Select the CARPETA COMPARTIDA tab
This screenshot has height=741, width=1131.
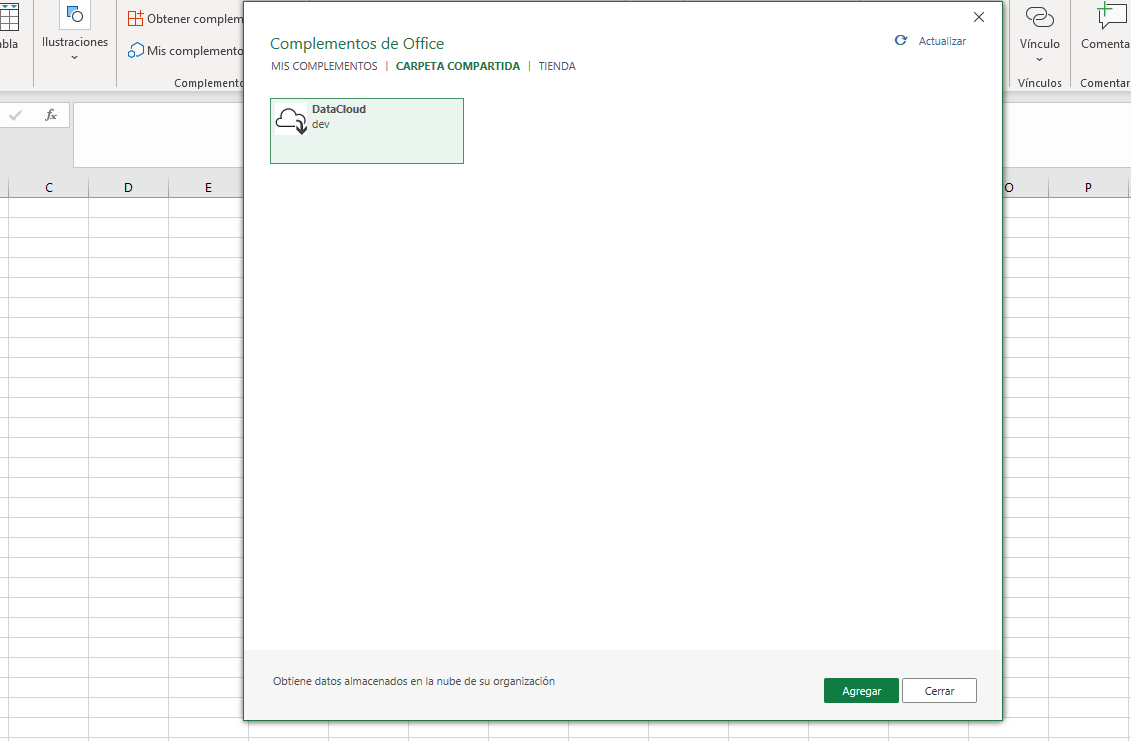457,66
